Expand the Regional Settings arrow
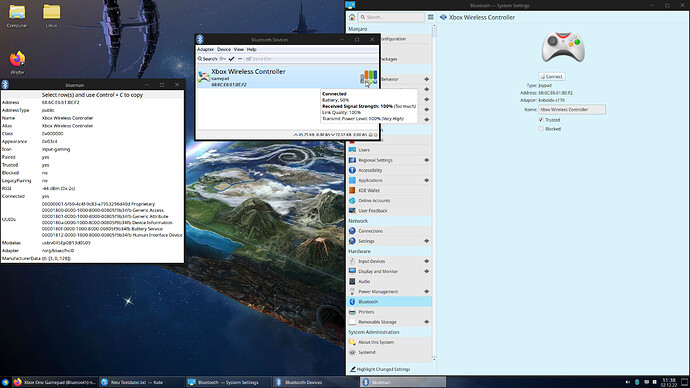 tap(426, 160)
